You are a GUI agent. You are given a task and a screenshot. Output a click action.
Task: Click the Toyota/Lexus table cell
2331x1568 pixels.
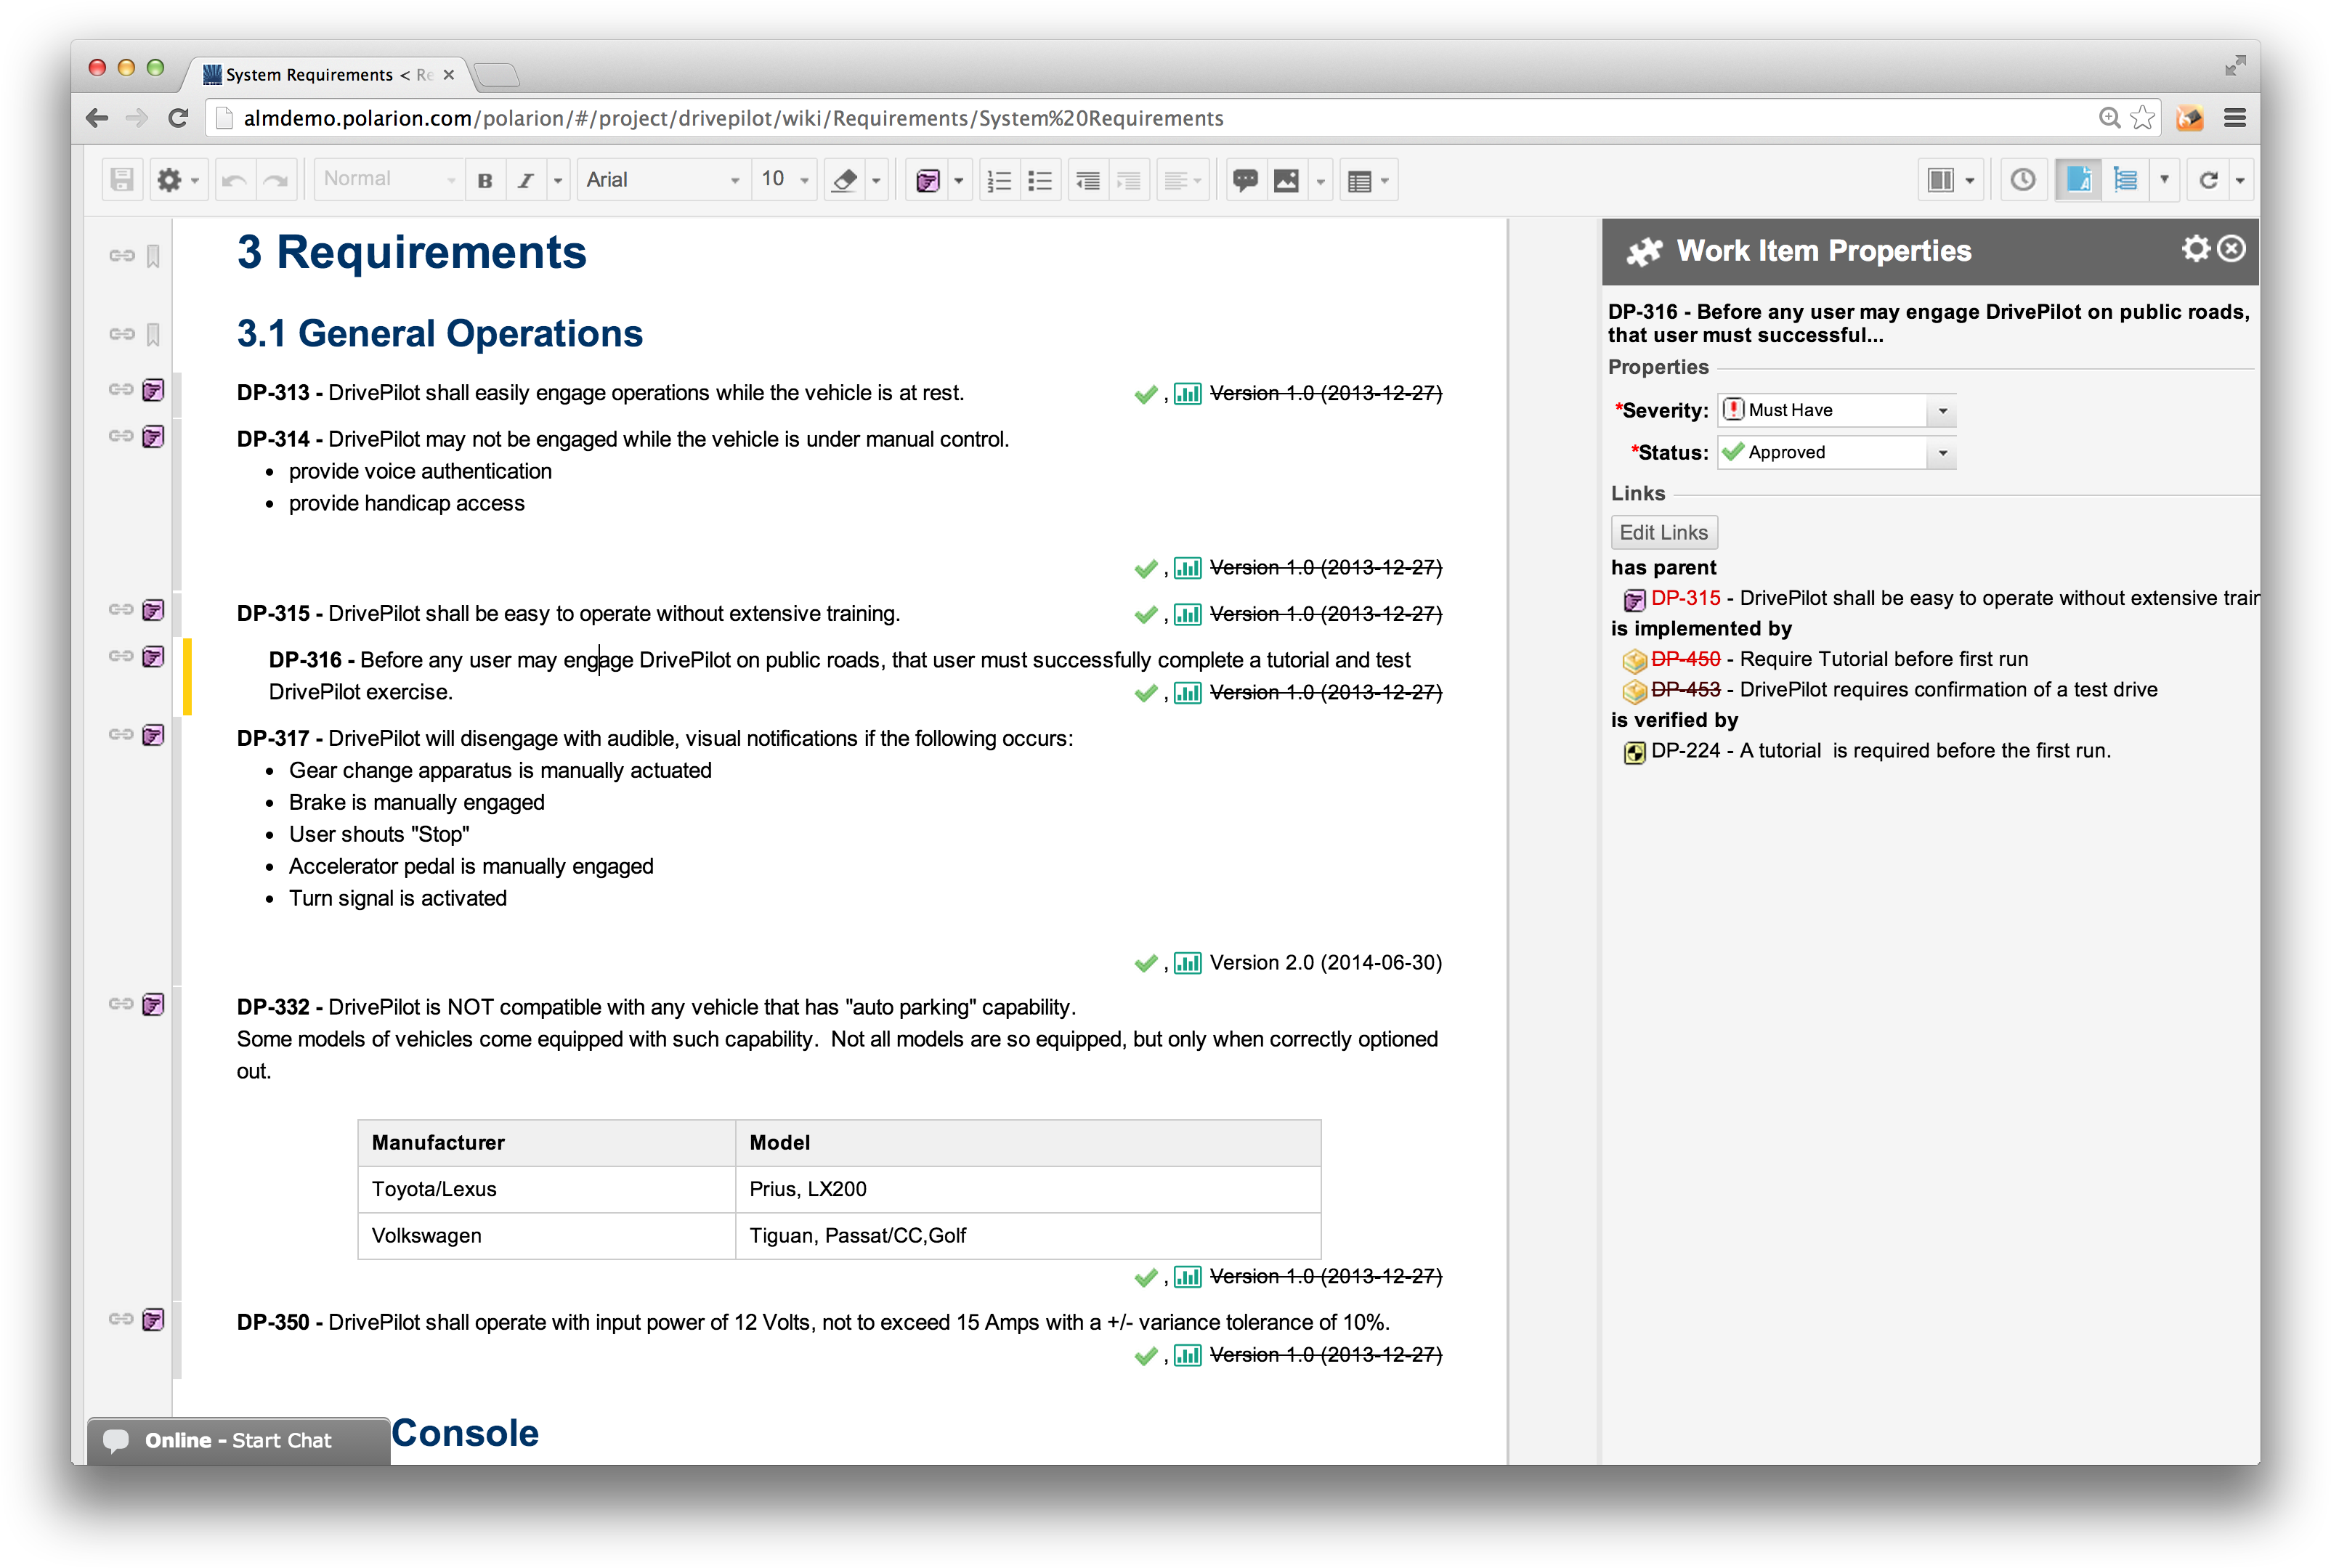[x=547, y=1189]
